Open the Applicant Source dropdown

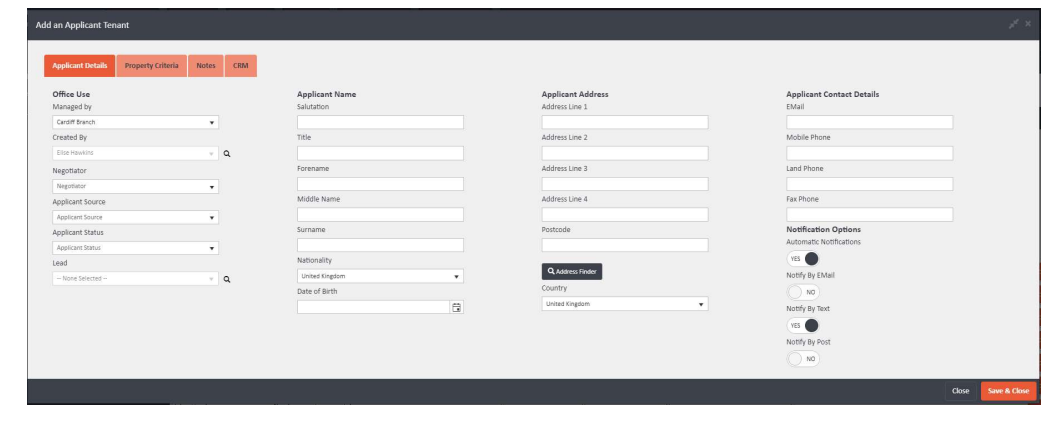click(x=135, y=217)
